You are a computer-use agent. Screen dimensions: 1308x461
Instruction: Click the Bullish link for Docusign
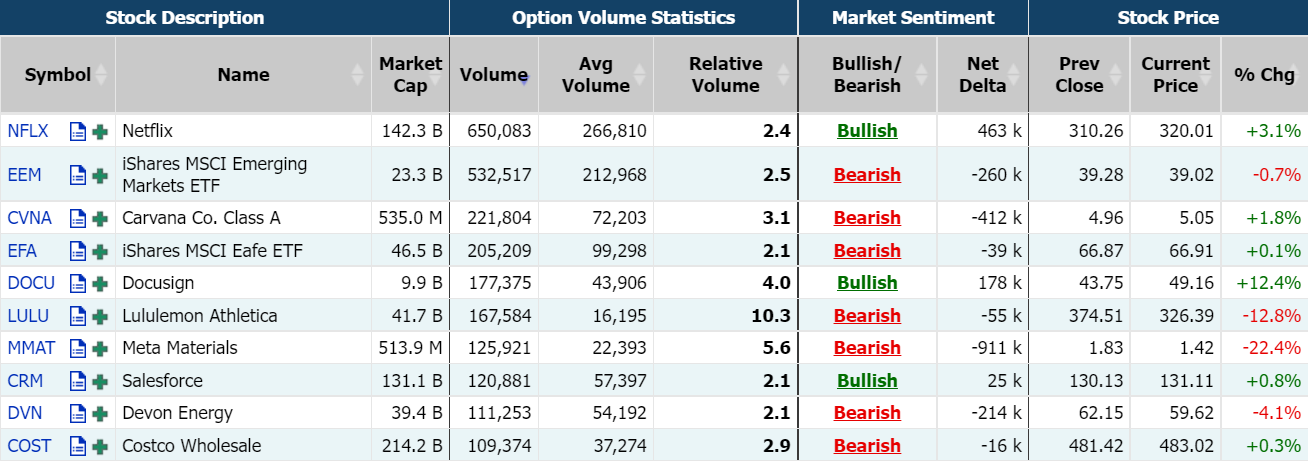pos(867,283)
